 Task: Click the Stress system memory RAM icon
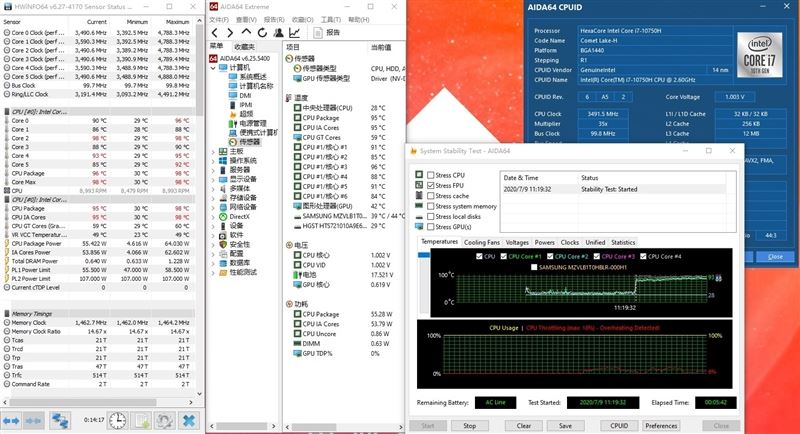coord(419,206)
